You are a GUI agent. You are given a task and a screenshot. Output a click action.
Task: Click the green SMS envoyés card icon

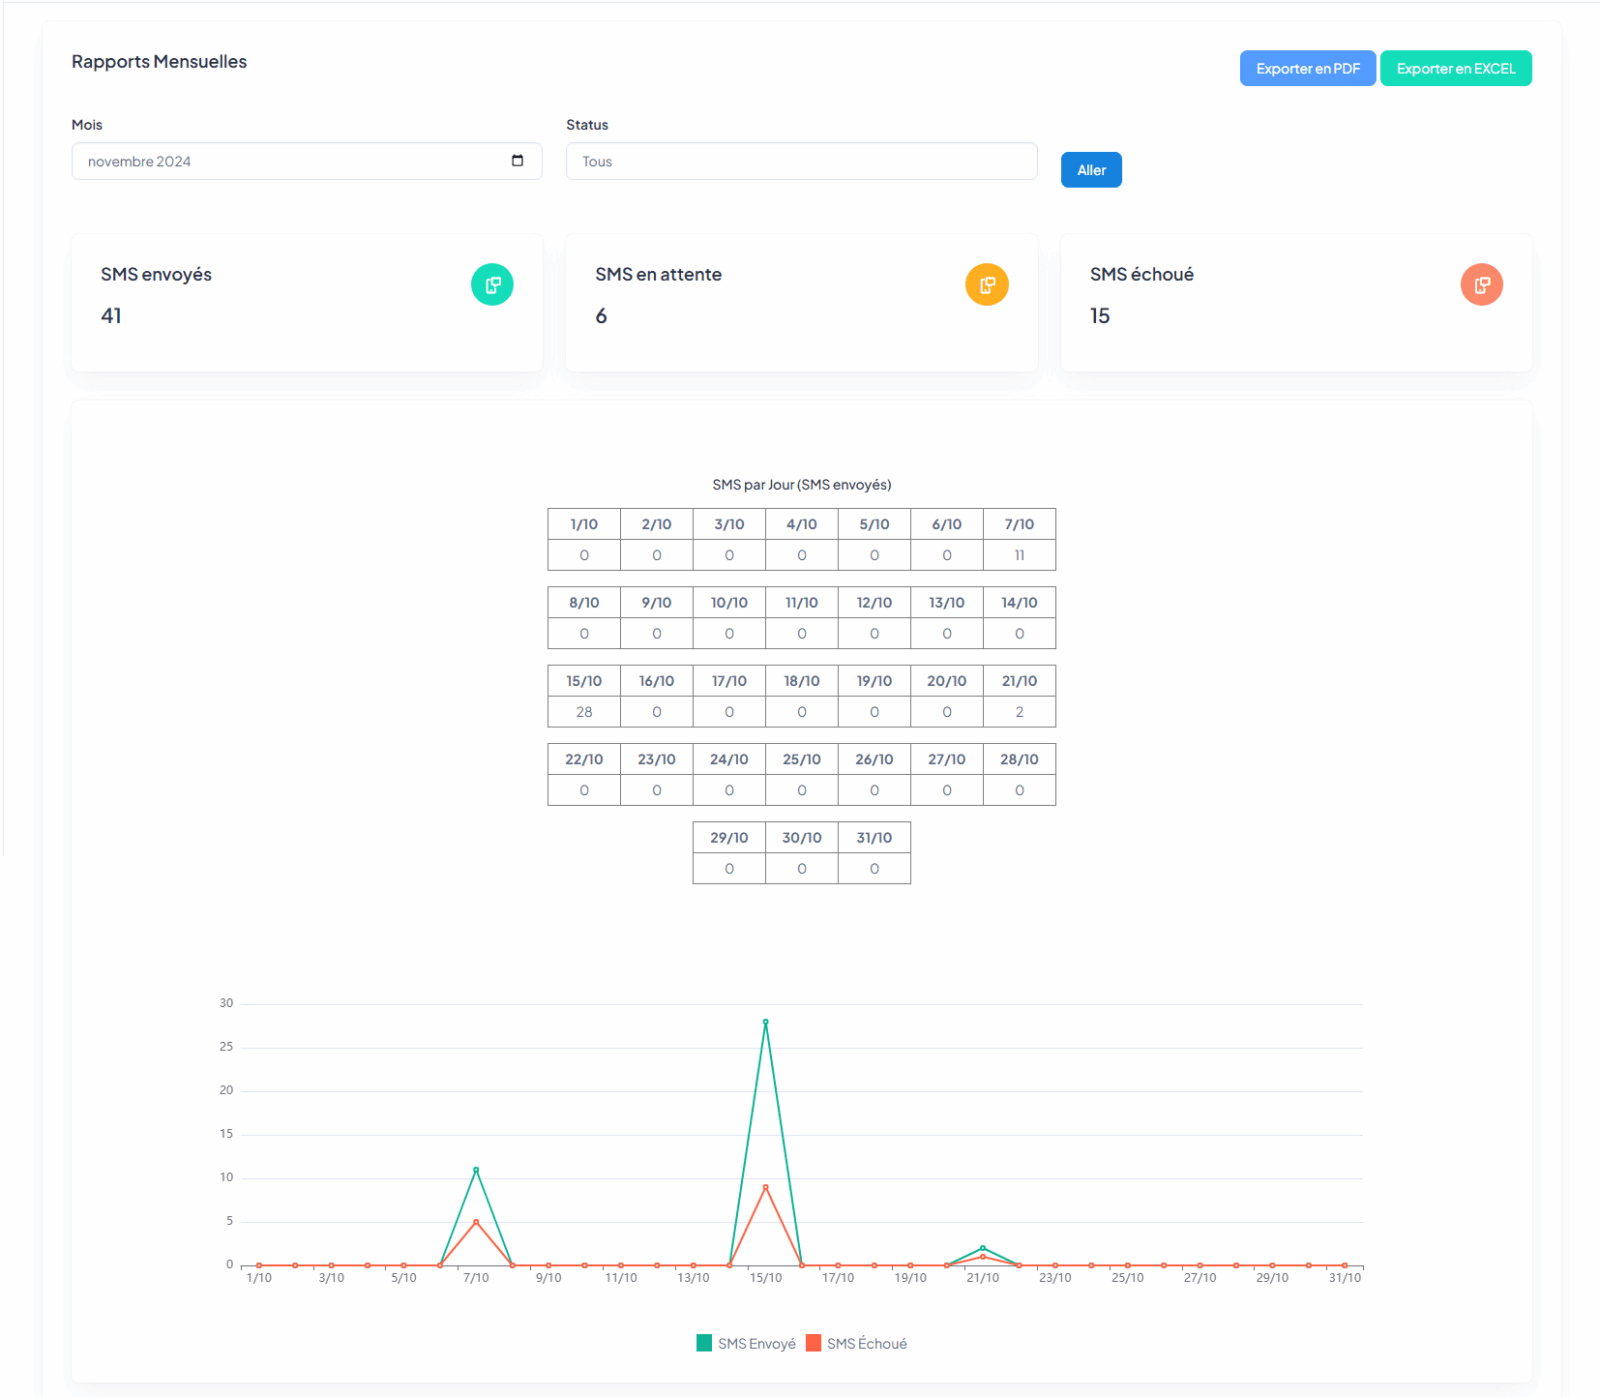(492, 285)
